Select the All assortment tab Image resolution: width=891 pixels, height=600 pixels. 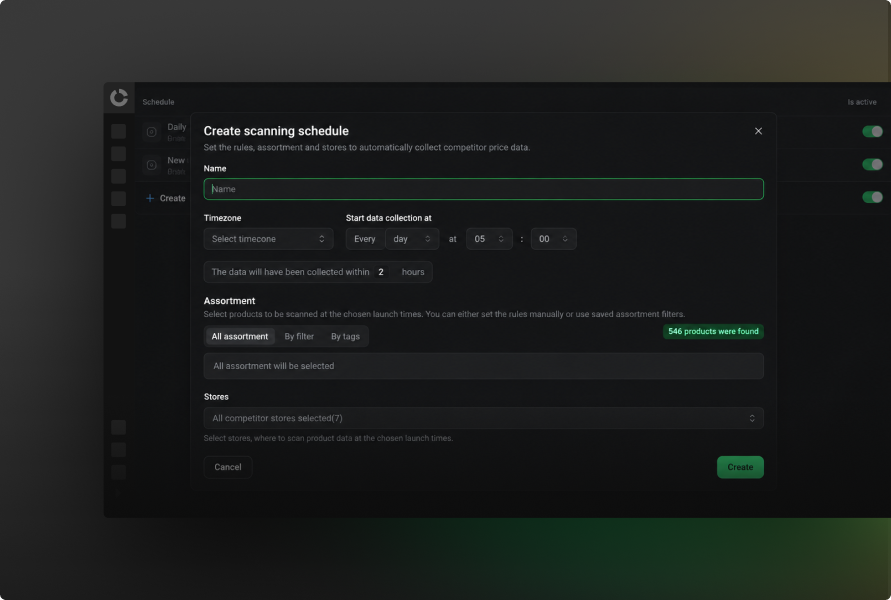click(x=240, y=336)
